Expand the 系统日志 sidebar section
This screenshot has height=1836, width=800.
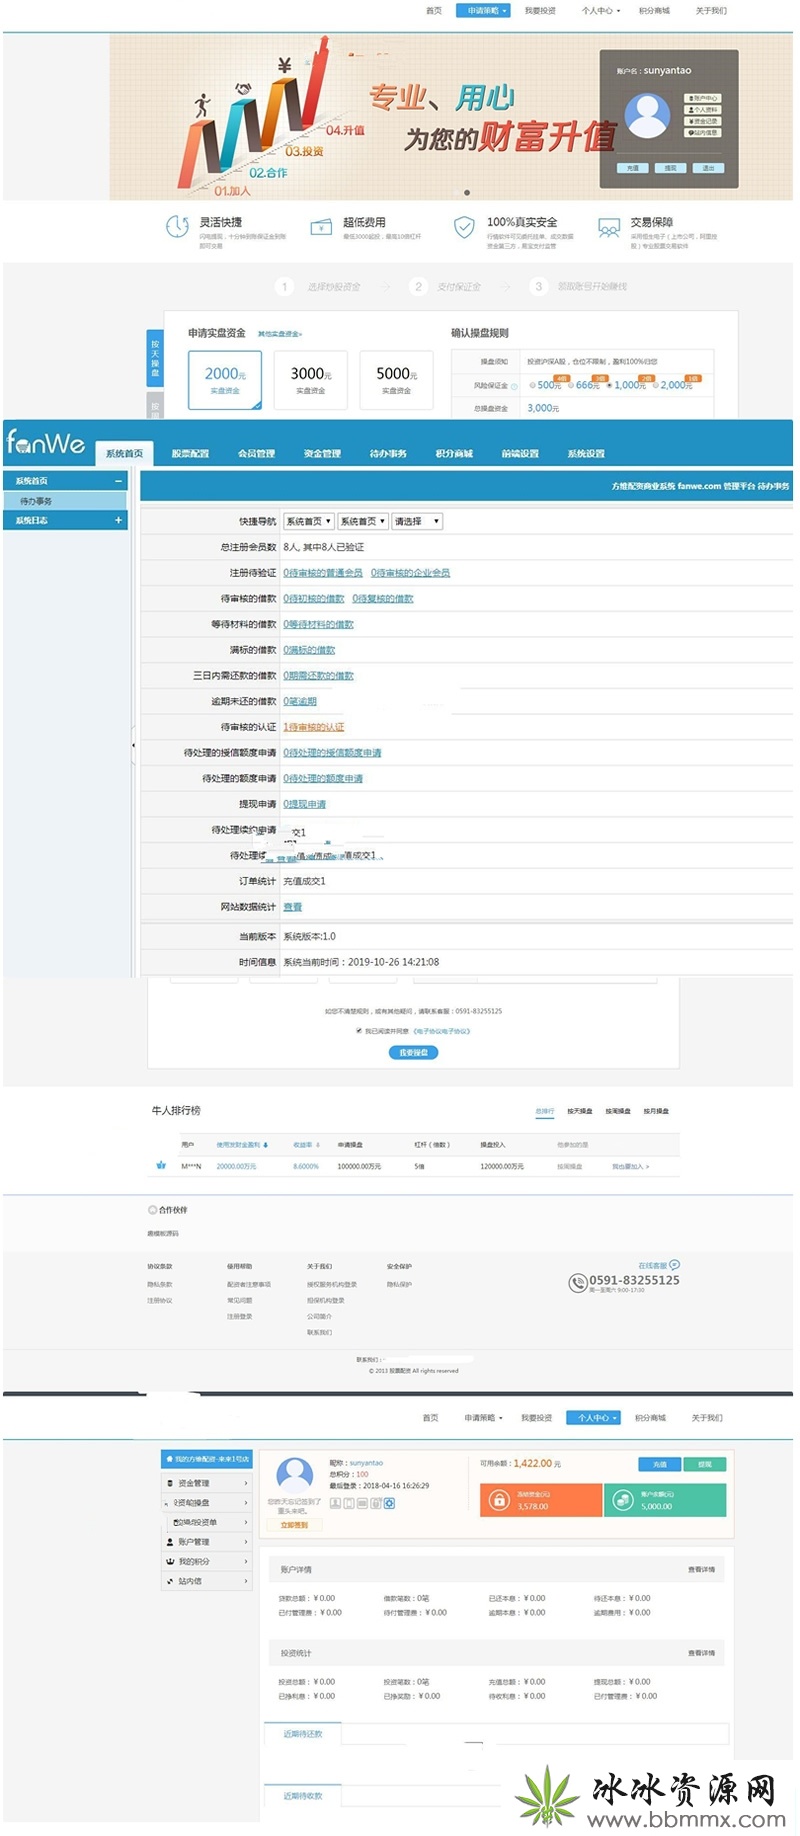click(x=118, y=520)
